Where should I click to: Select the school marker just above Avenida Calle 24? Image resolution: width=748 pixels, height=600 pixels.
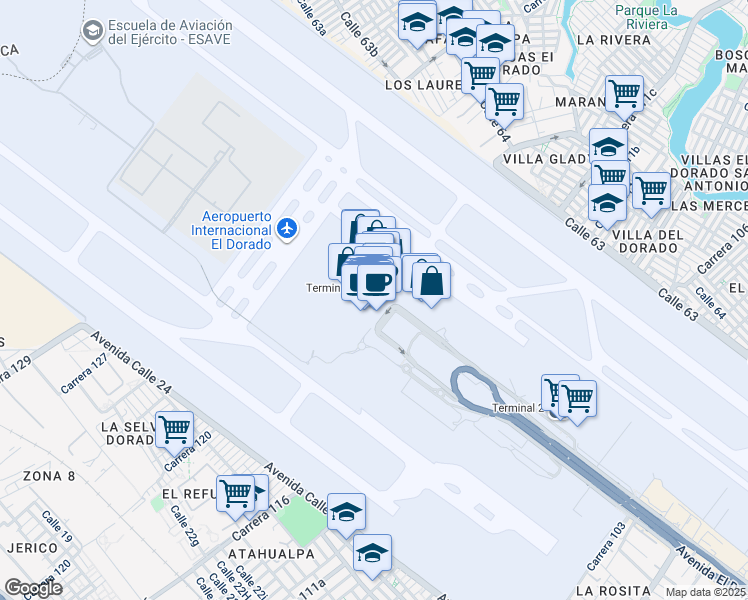click(346, 515)
